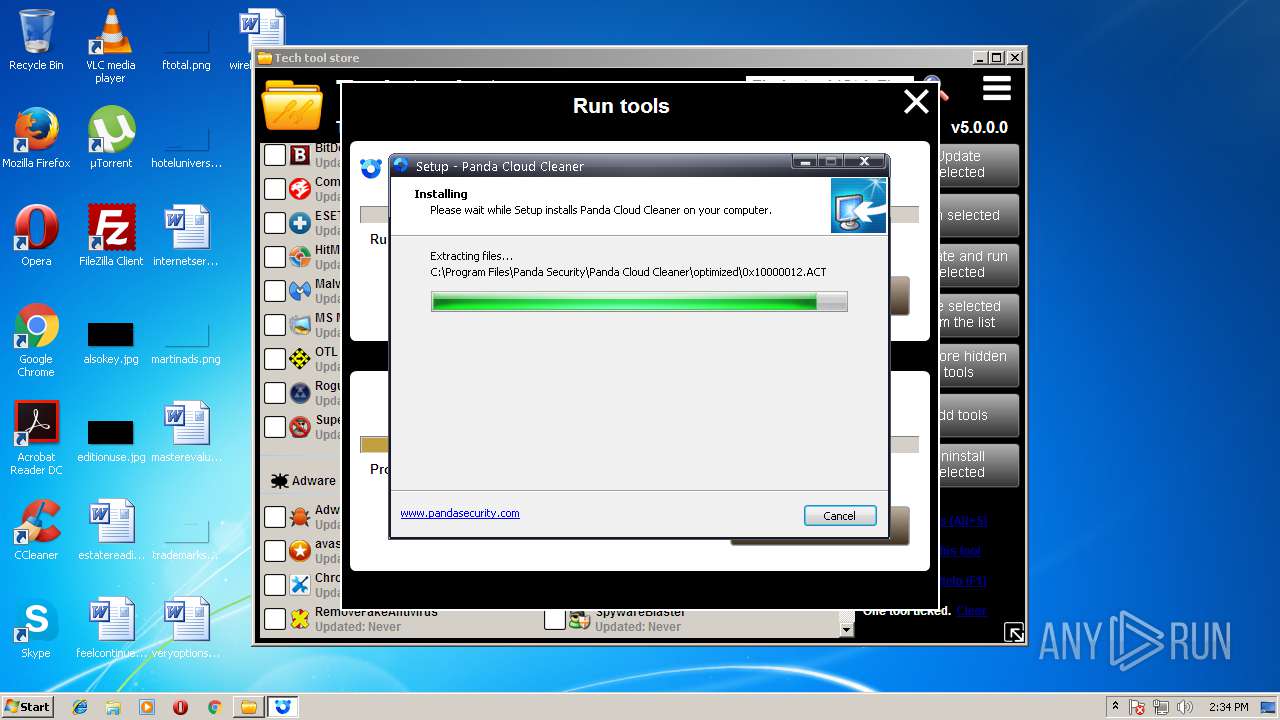1280x720 pixels.
Task: Click the Panda setup taskbar button
Action: click(x=282, y=707)
